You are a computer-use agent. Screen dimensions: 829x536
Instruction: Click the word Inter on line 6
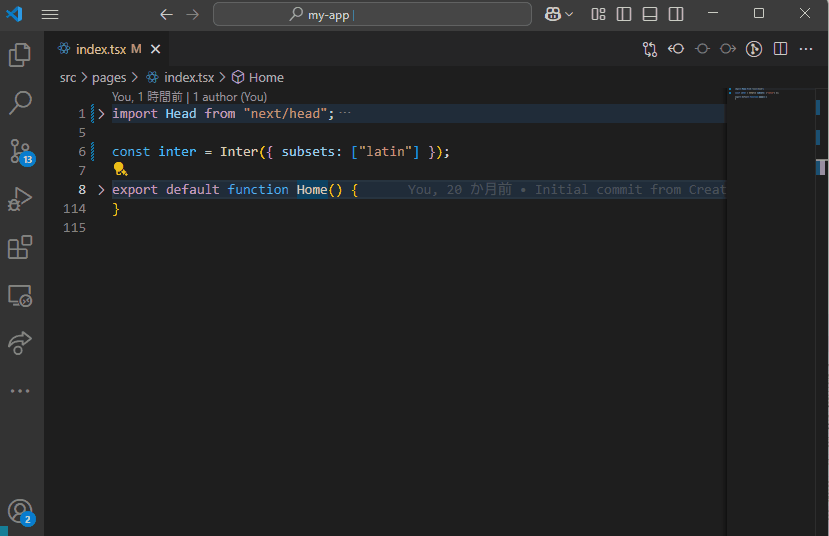pos(239,152)
